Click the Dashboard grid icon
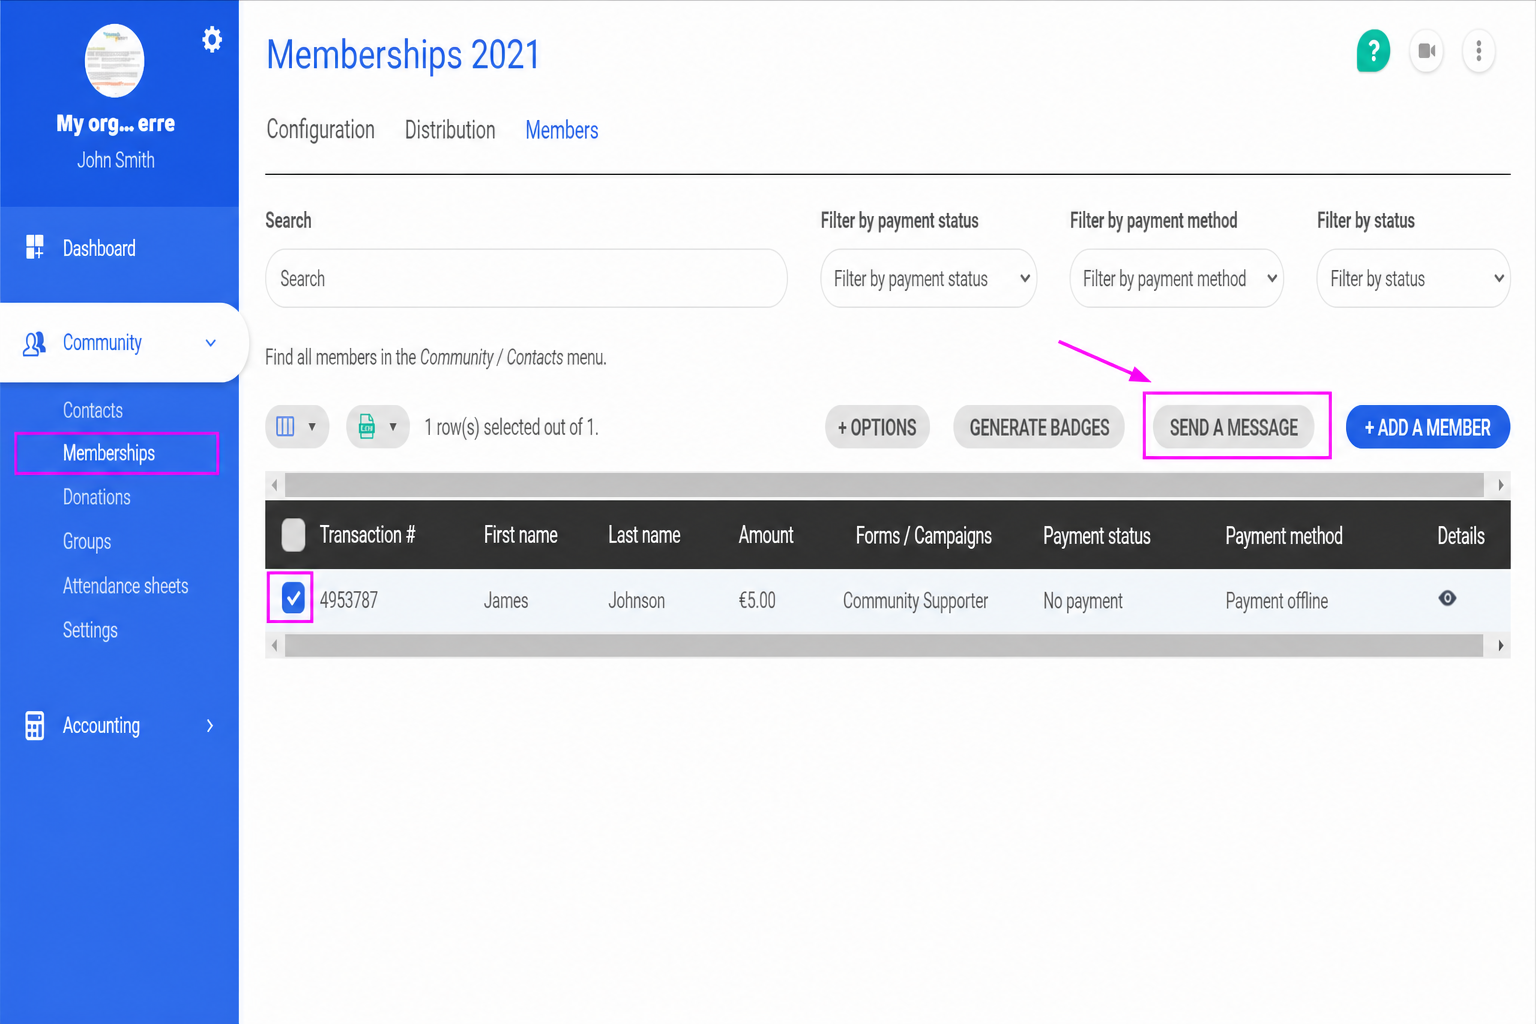The height and width of the screenshot is (1024, 1536). (x=35, y=247)
